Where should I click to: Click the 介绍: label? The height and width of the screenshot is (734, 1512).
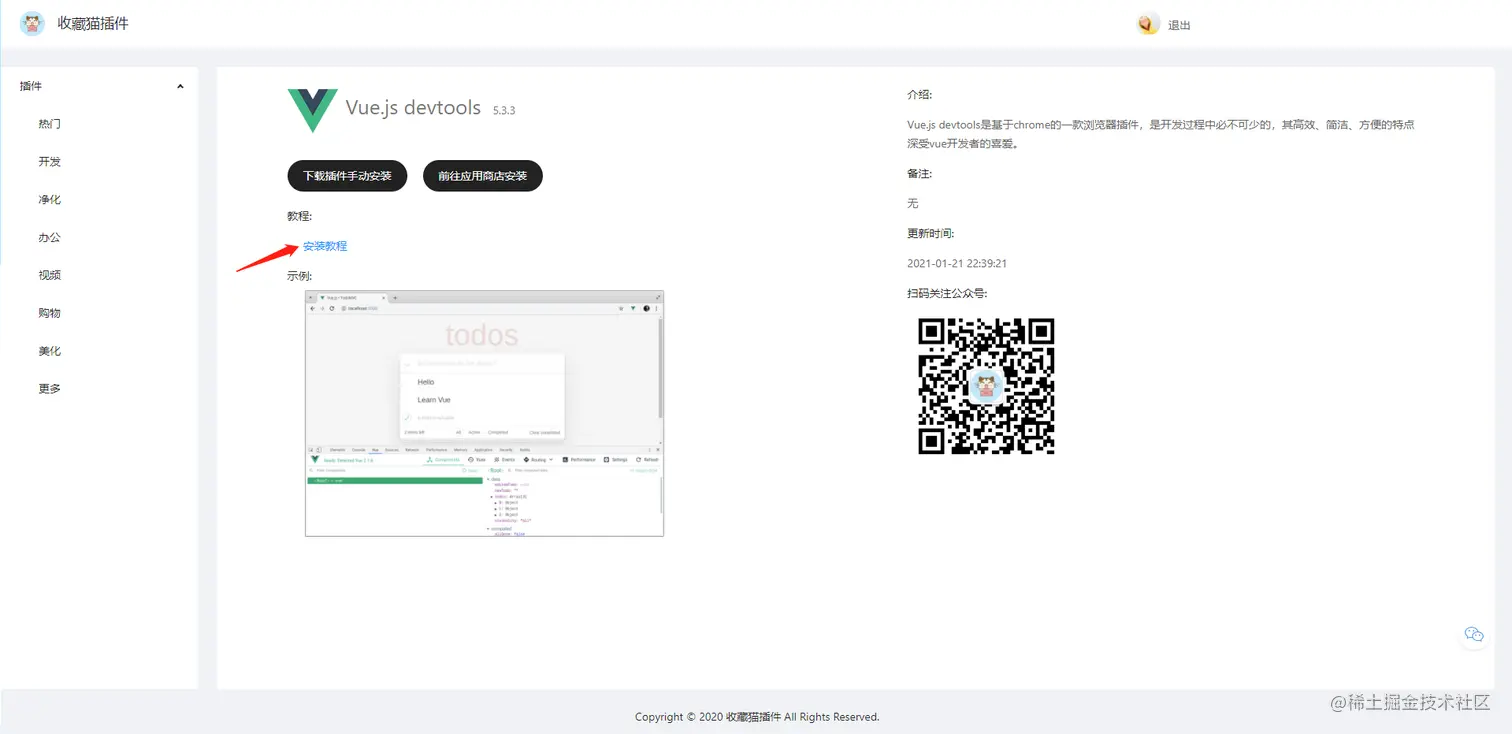(x=920, y=95)
